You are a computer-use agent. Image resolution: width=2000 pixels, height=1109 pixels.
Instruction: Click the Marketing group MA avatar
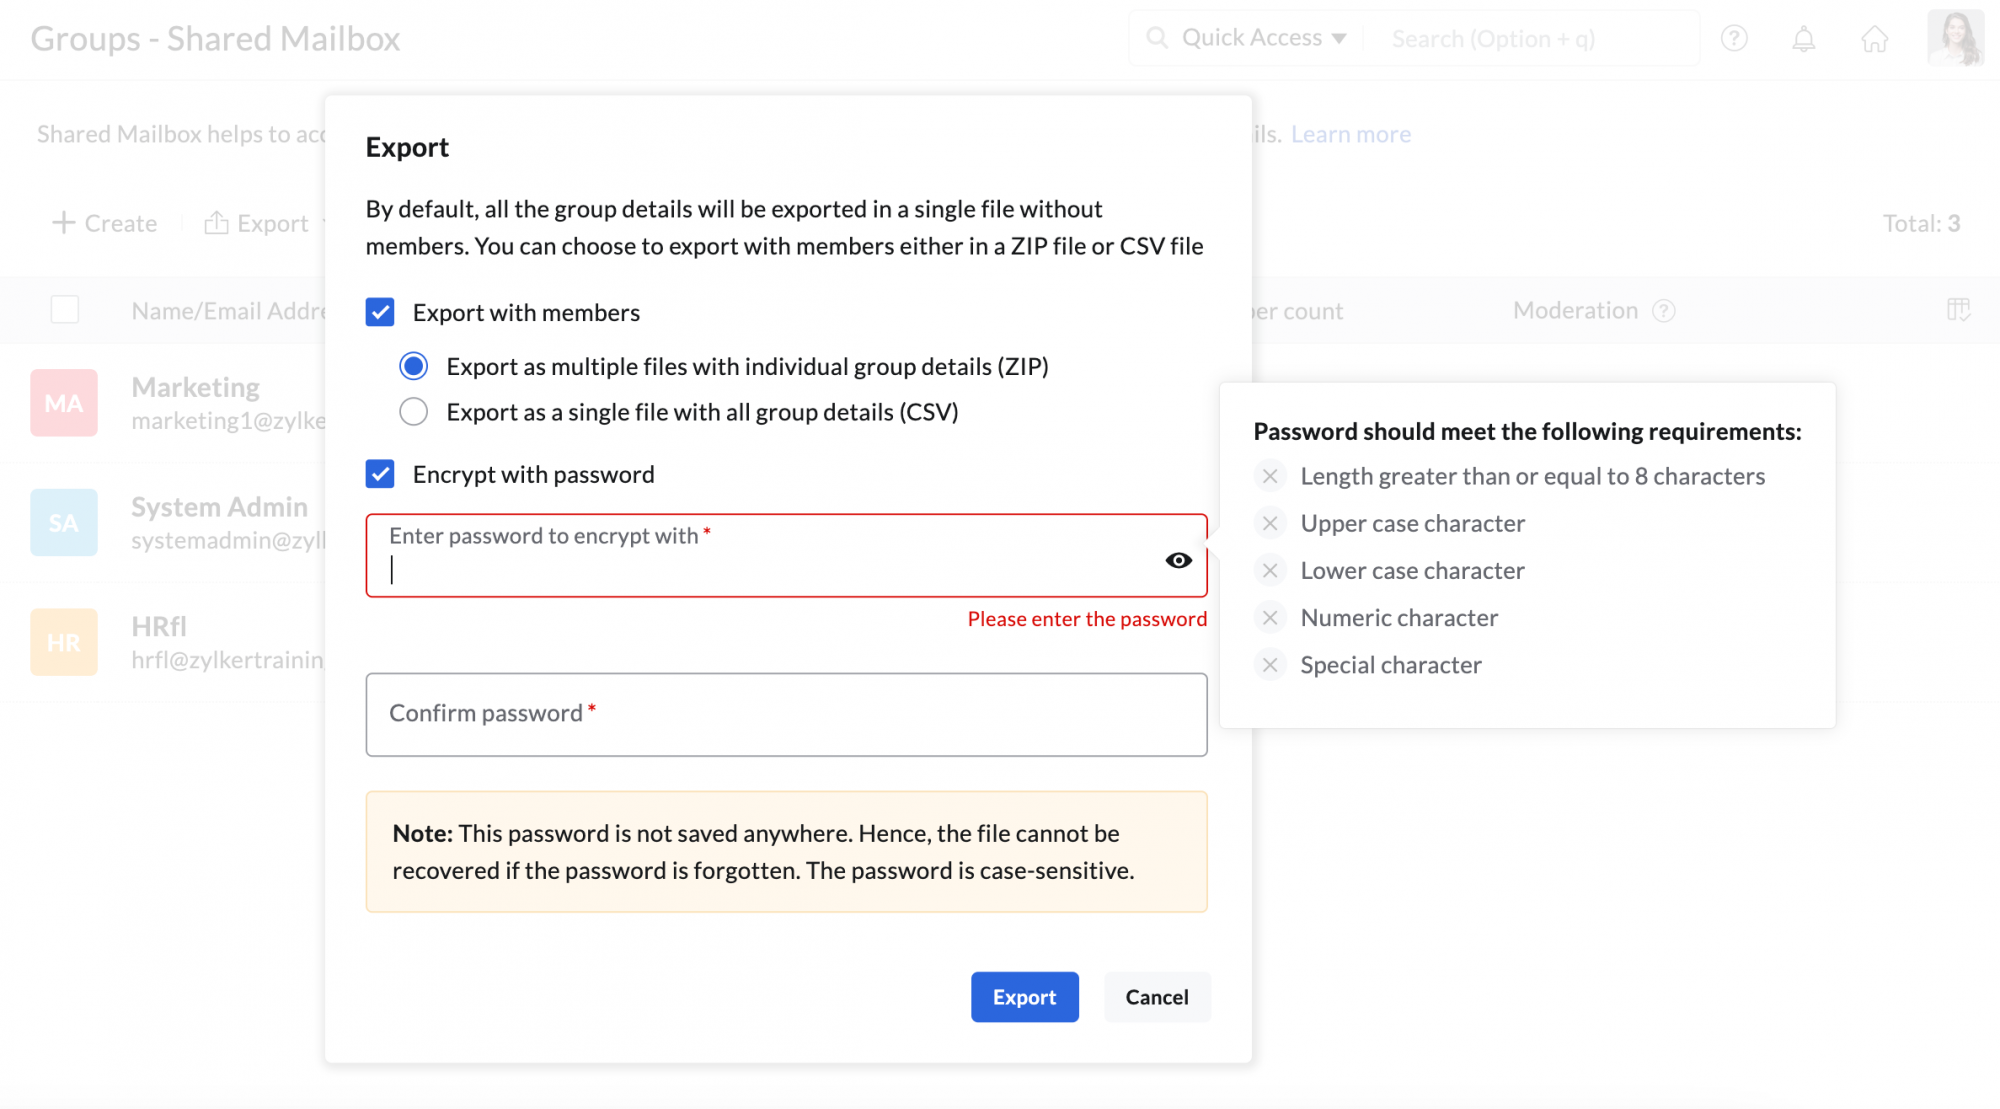[64, 403]
